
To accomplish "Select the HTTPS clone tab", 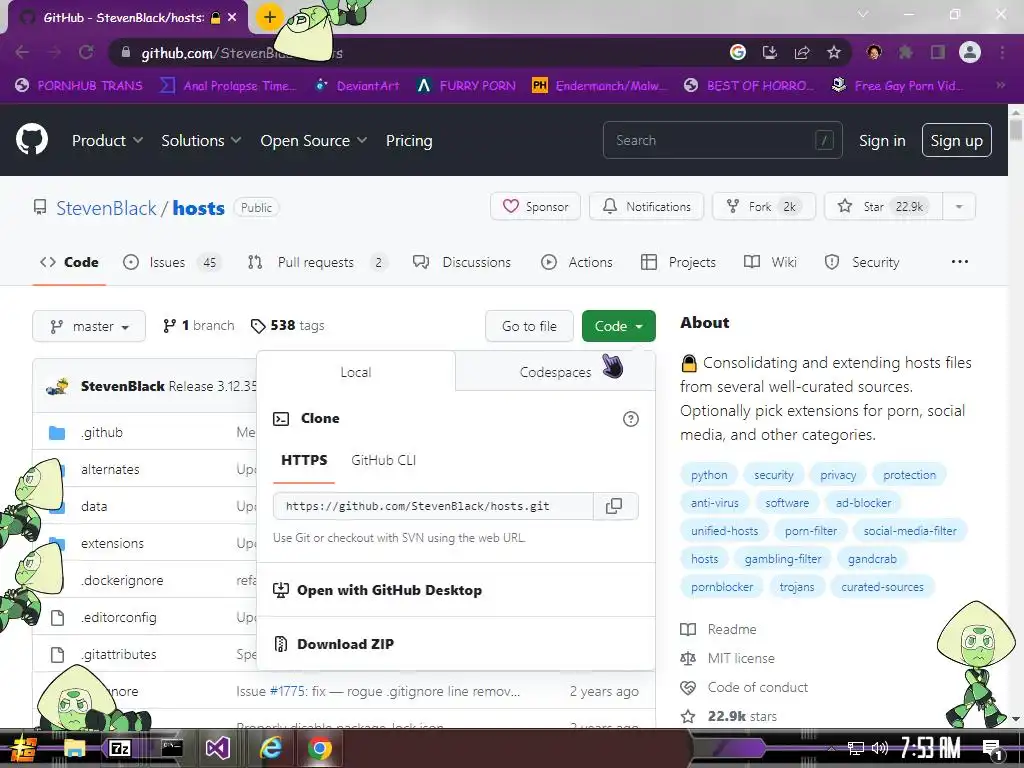I will (304, 460).
